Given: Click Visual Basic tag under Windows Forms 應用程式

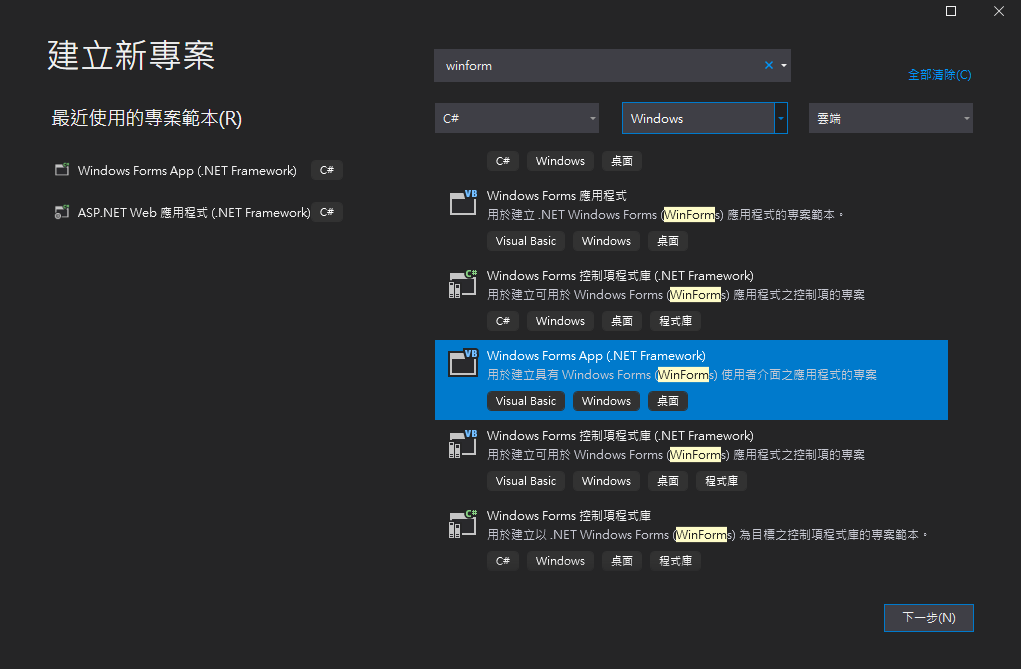Looking at the screenshot, I should pos(525,241).
